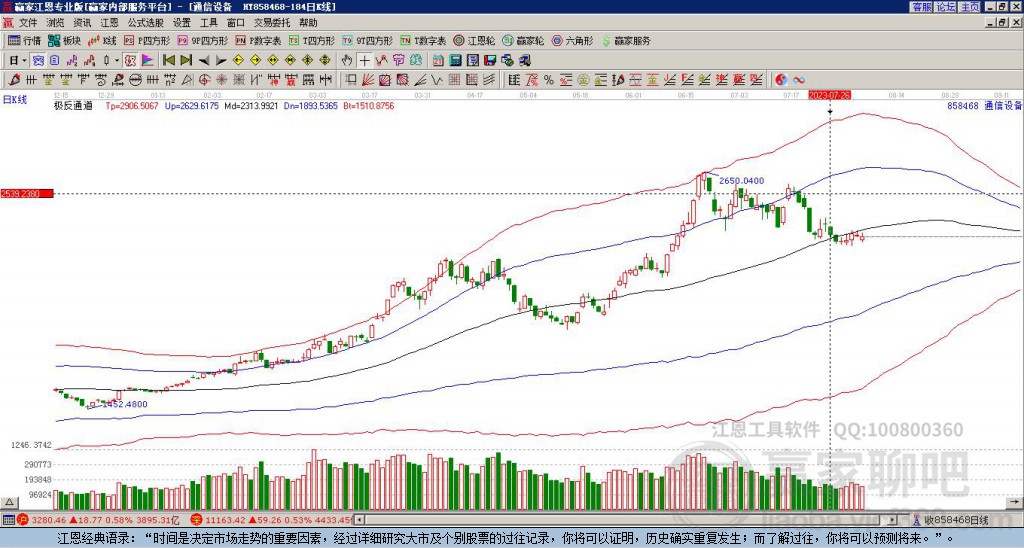Open the 9P四方形 square tool

[202, 40]
